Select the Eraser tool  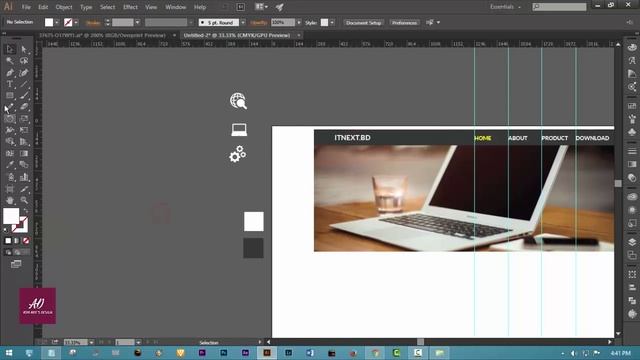[x=24, y=107]
